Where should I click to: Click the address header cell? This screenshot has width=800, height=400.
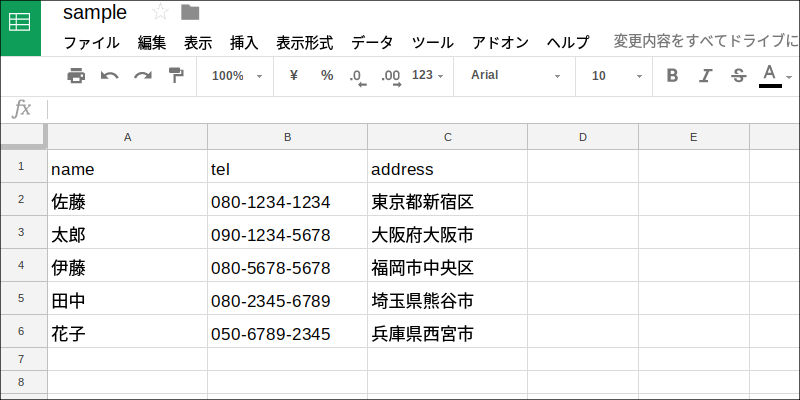[447, 166]
